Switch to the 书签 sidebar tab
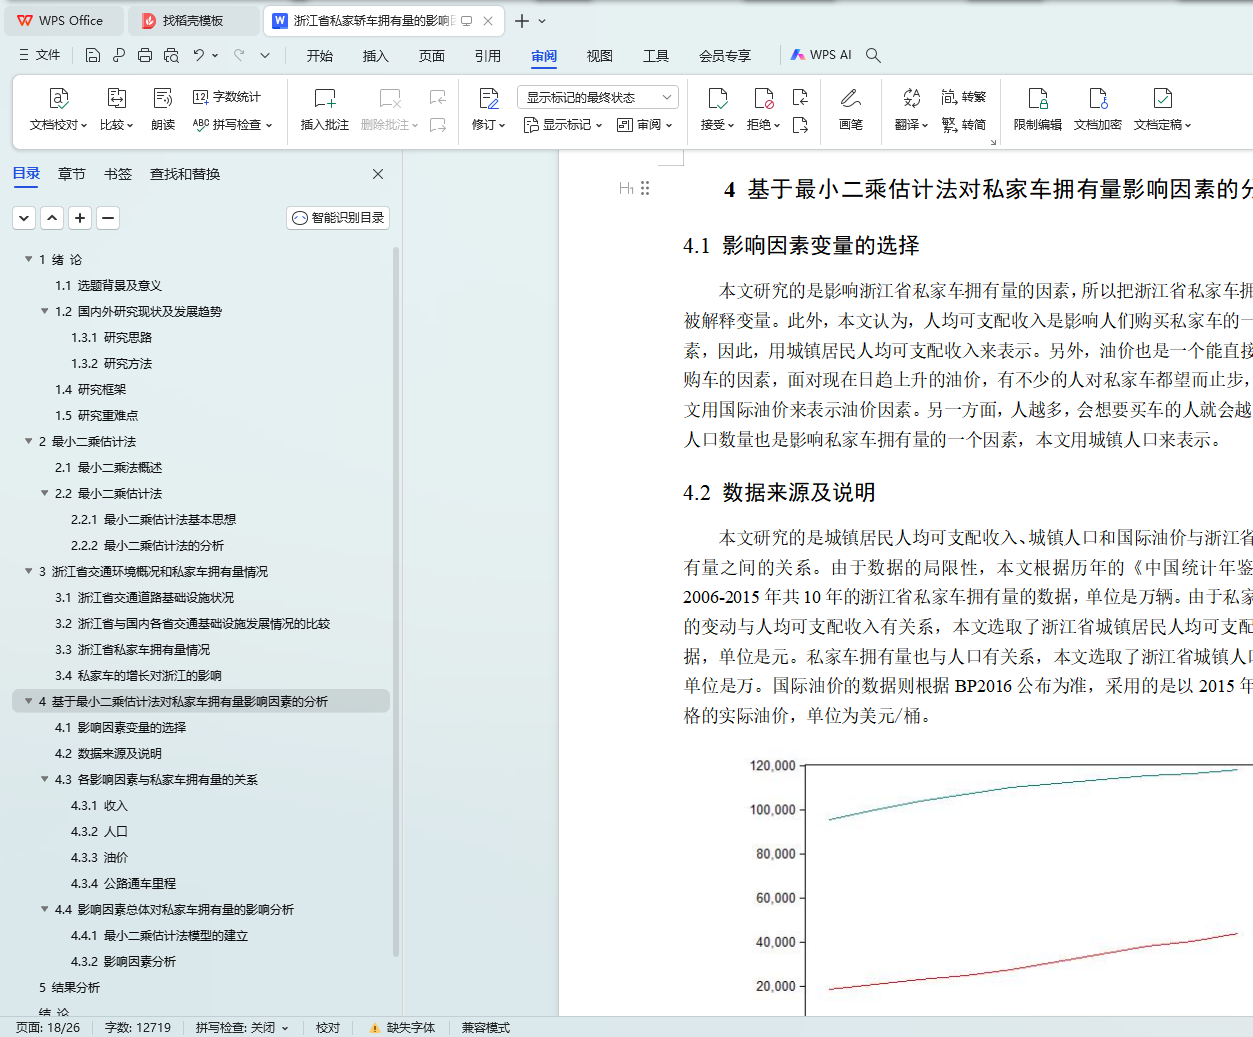This screenshot has width=1253, height=1037. pos(118,174)
